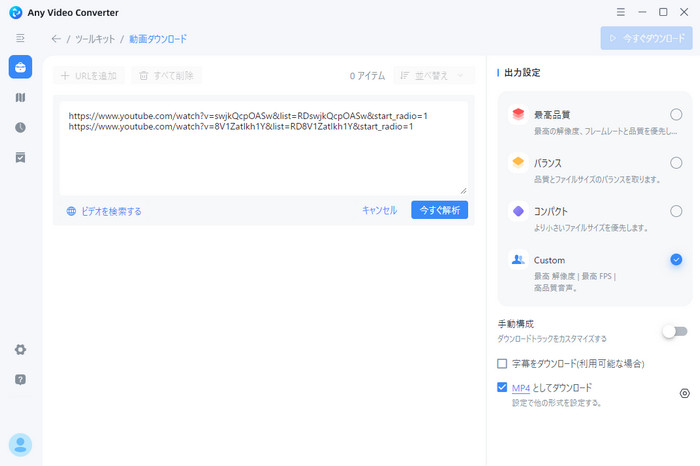Click the Any Video Converter logo
The image size is (700, 466).
16,12
